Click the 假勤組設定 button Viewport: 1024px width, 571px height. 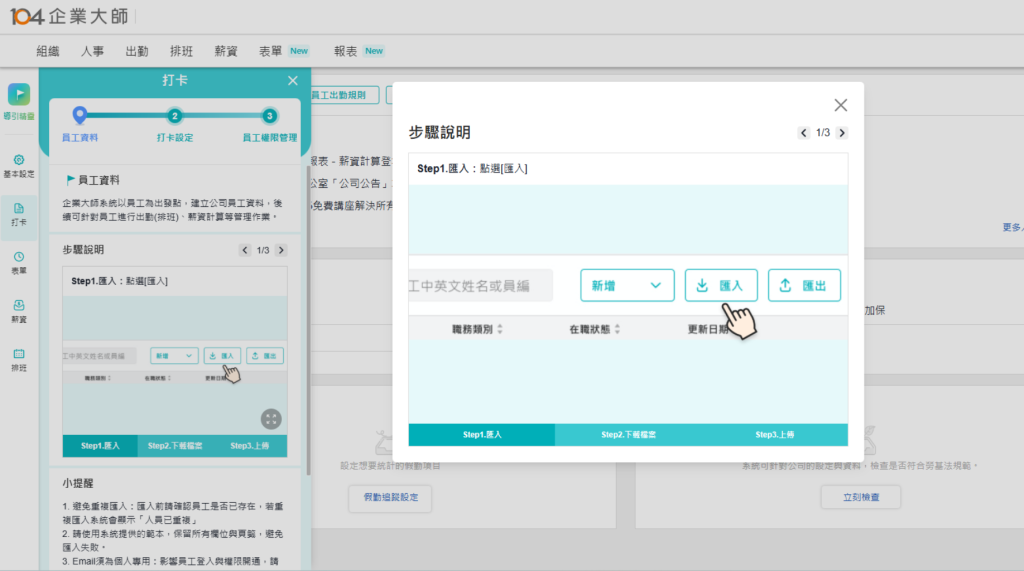coord(391,497)
